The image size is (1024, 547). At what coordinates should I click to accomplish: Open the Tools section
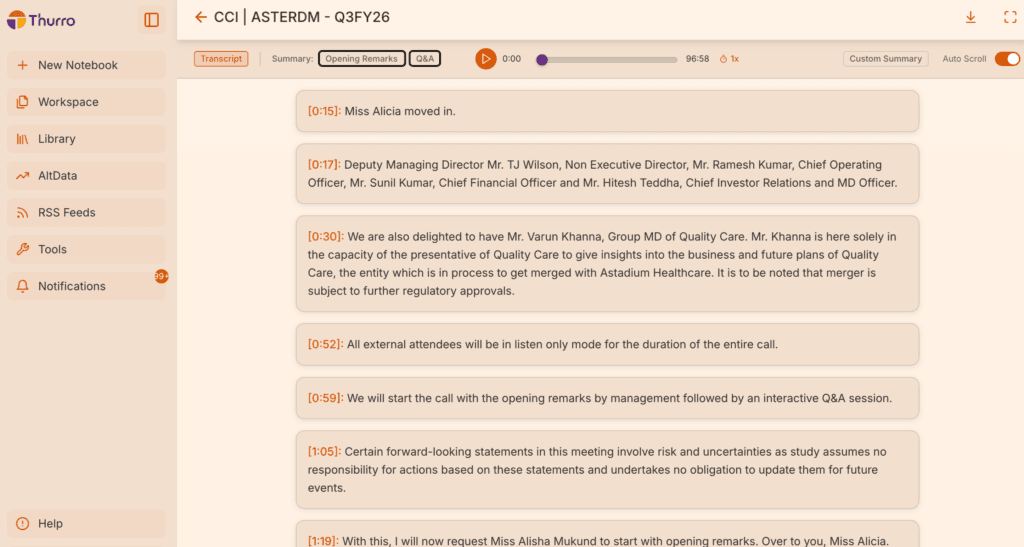[52, 249]
